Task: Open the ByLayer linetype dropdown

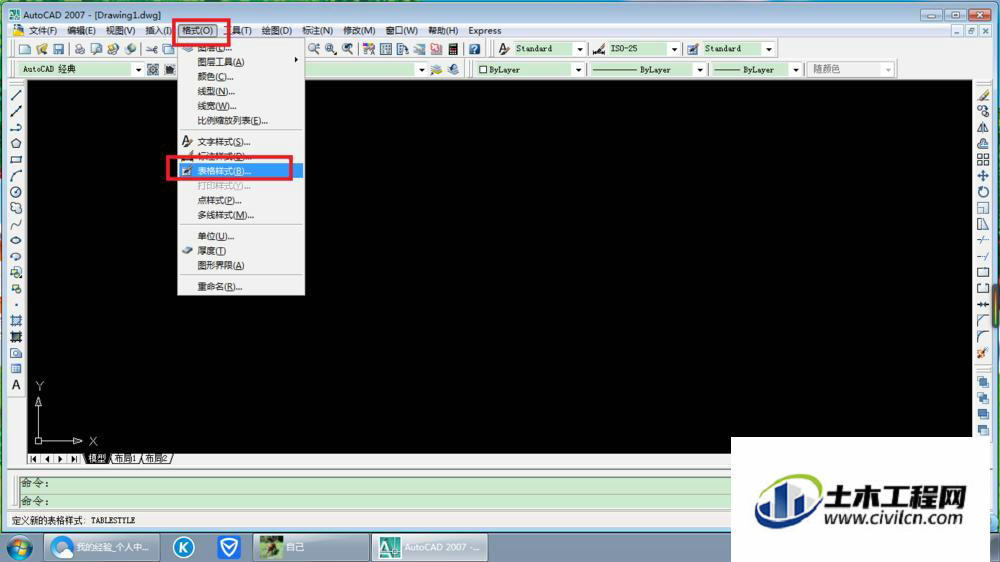Action: tap(699, 70)
